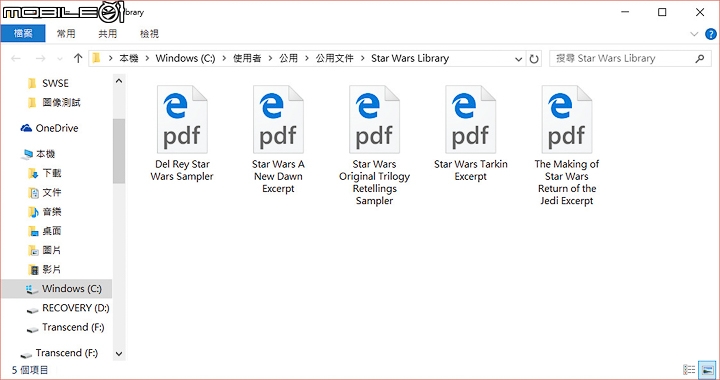This screenshot has width=720, height=380.
Task: Switch to large icons view in status bar
Action: pyautogui.click(x=707, y=369)
